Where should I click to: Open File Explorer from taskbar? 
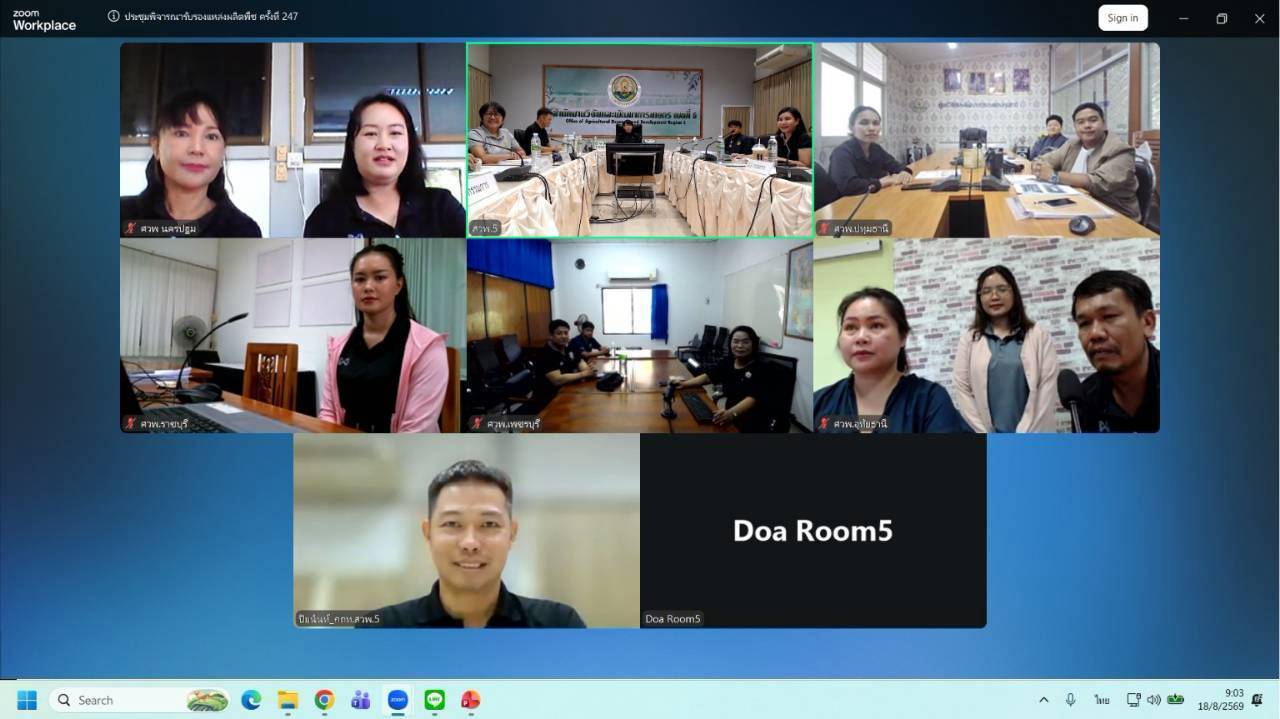click(x=288, y=700)
